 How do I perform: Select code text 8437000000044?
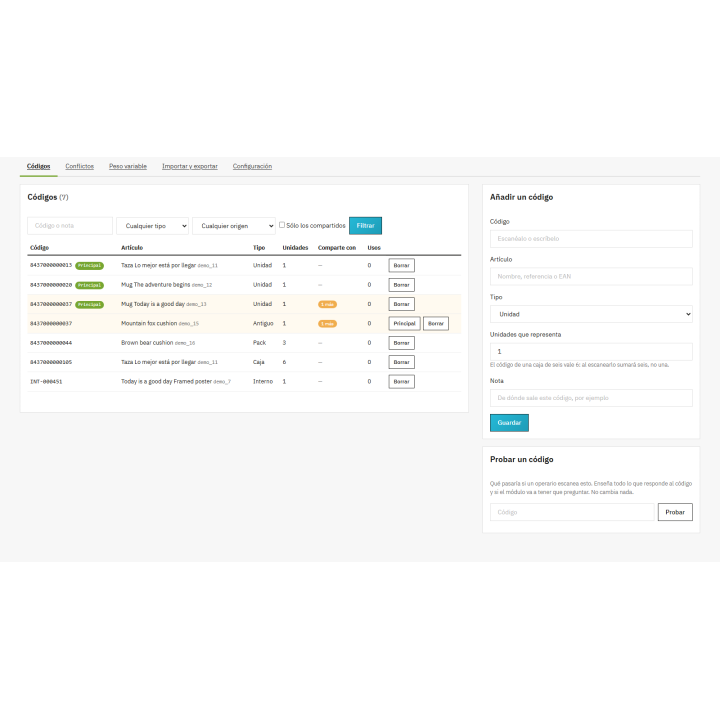[x=51, y=343]
